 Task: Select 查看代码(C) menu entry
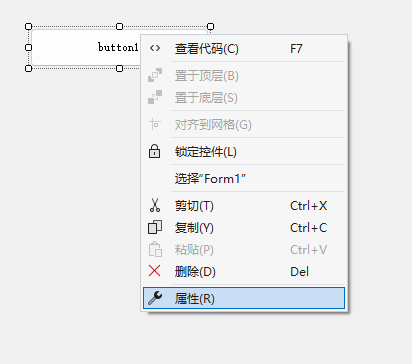(x=244, y=49)
